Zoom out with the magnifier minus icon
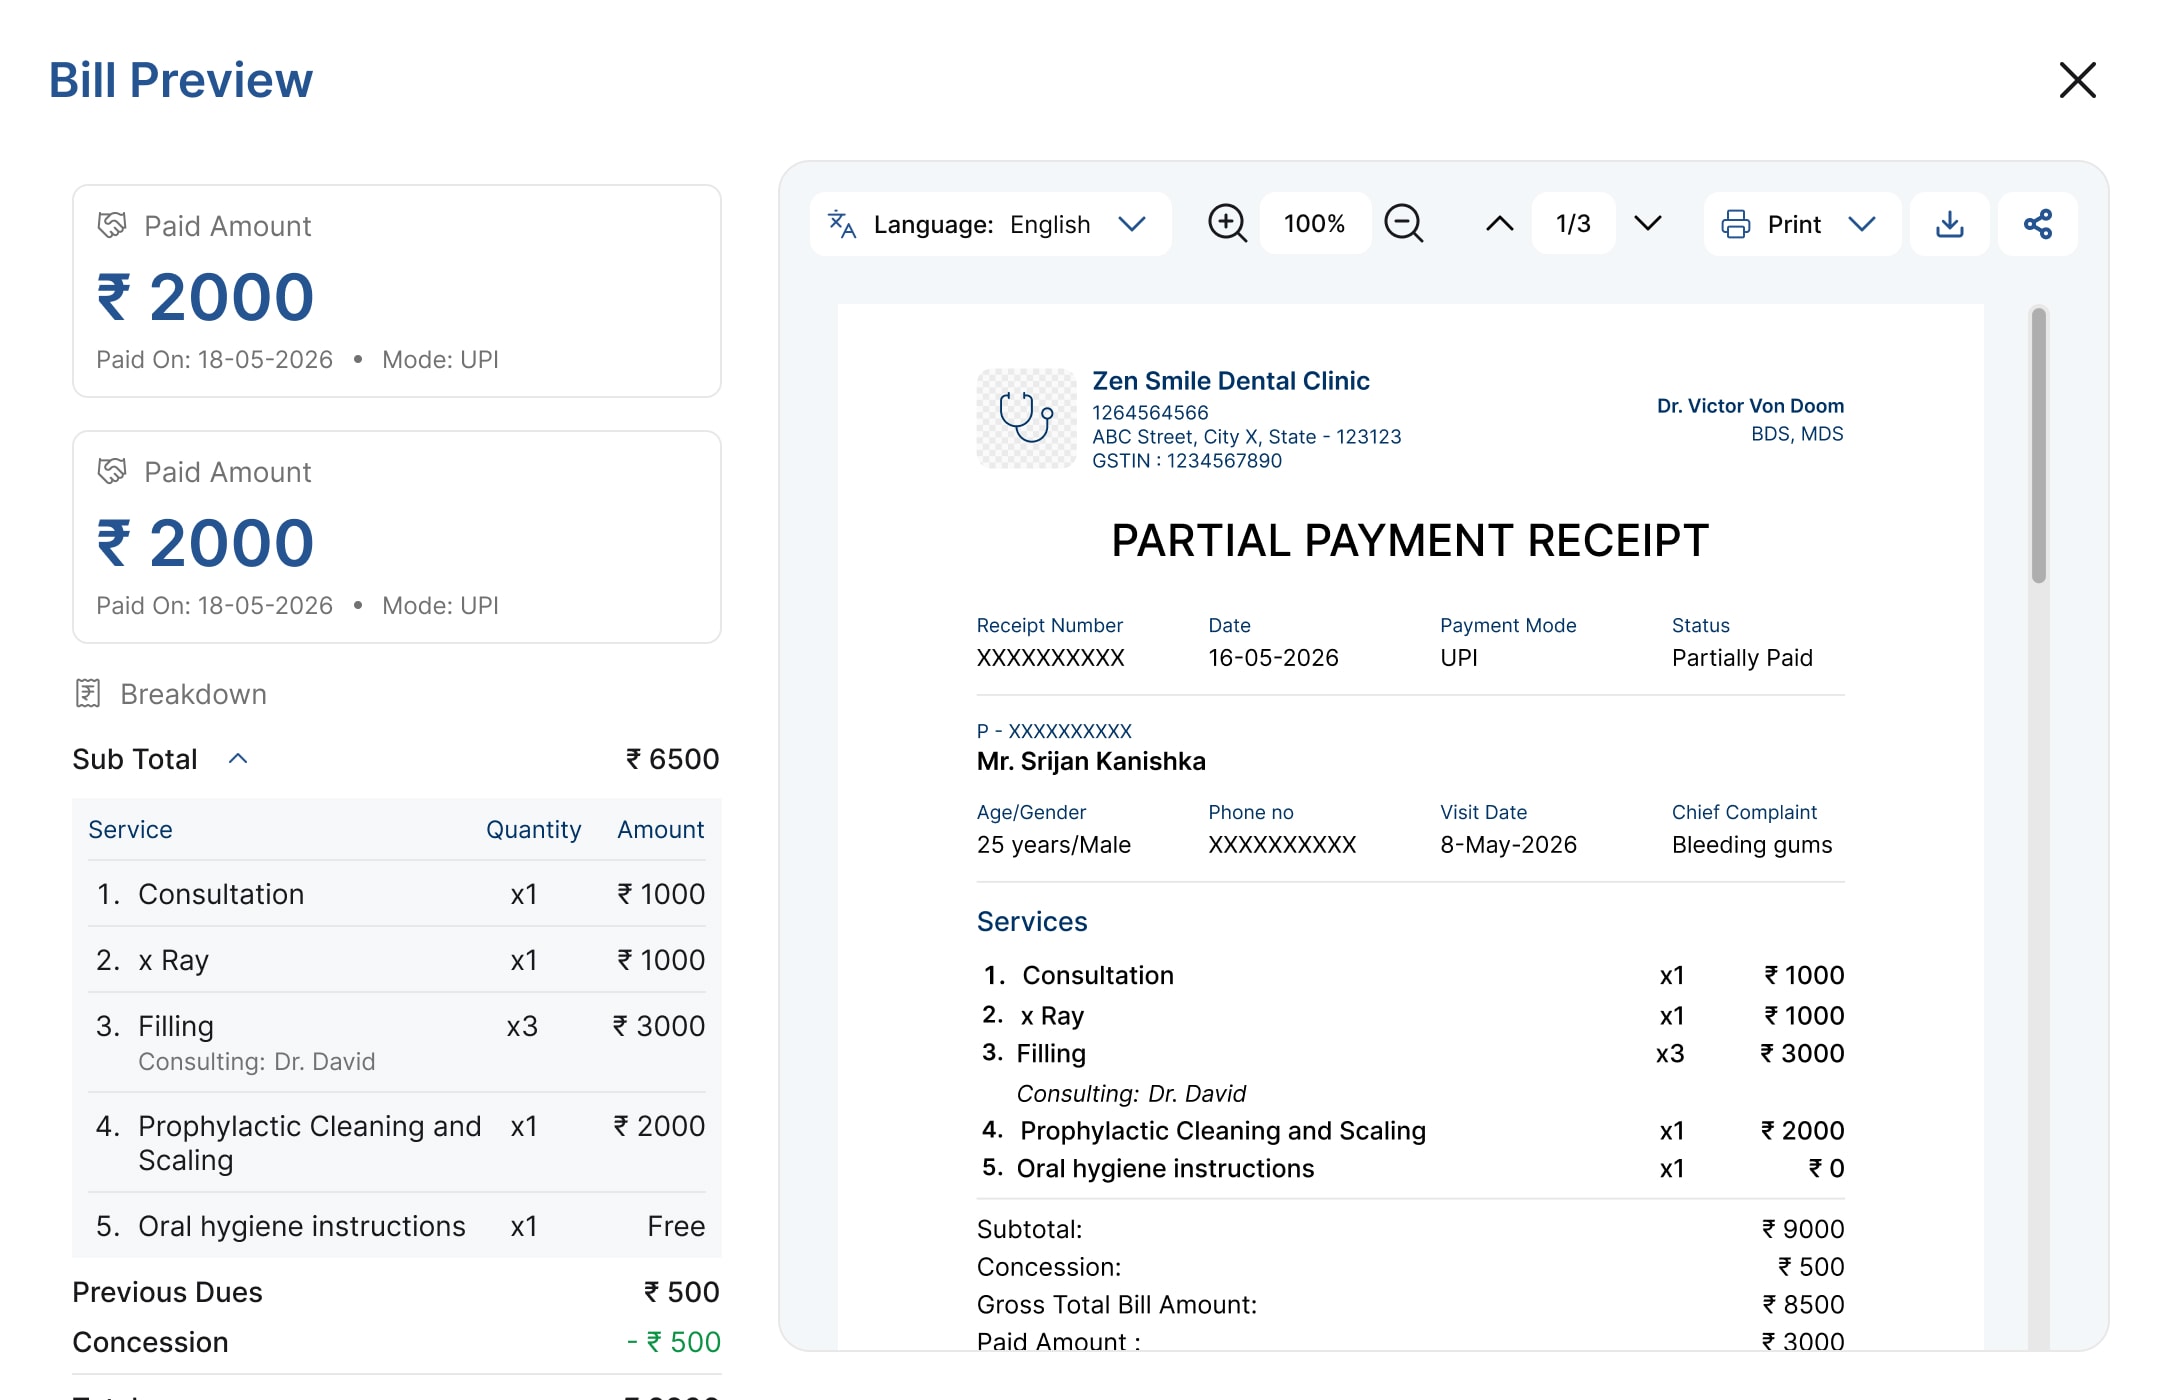The image size is (2158, 1400). 1404,223
